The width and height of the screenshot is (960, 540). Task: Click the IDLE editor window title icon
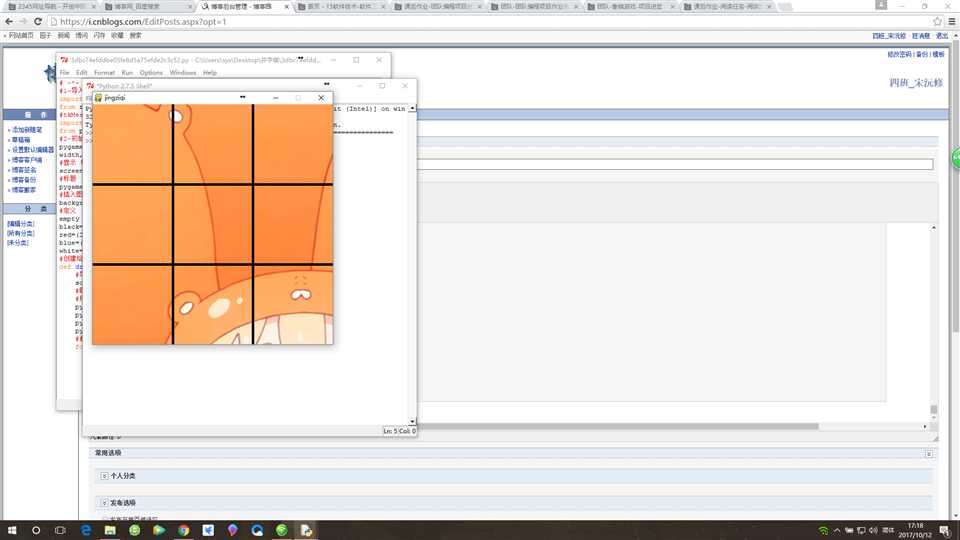click(64, 60)
